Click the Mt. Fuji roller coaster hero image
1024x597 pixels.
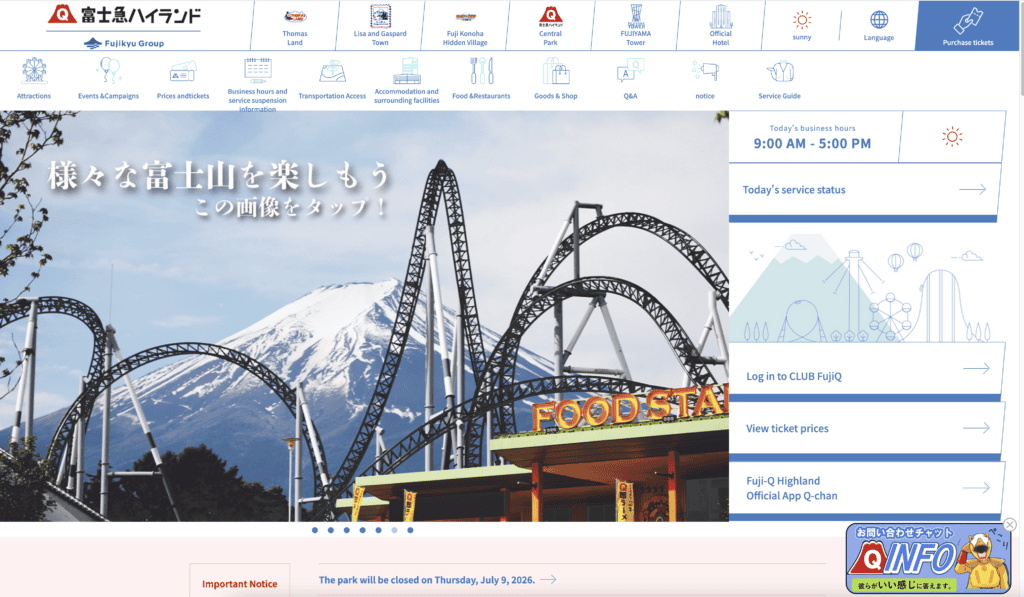coord(364,315)
